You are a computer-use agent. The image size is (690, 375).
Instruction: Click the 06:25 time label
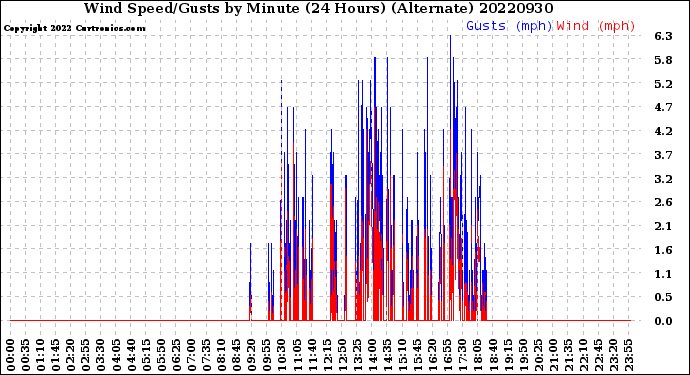click(x=176, y=355)
